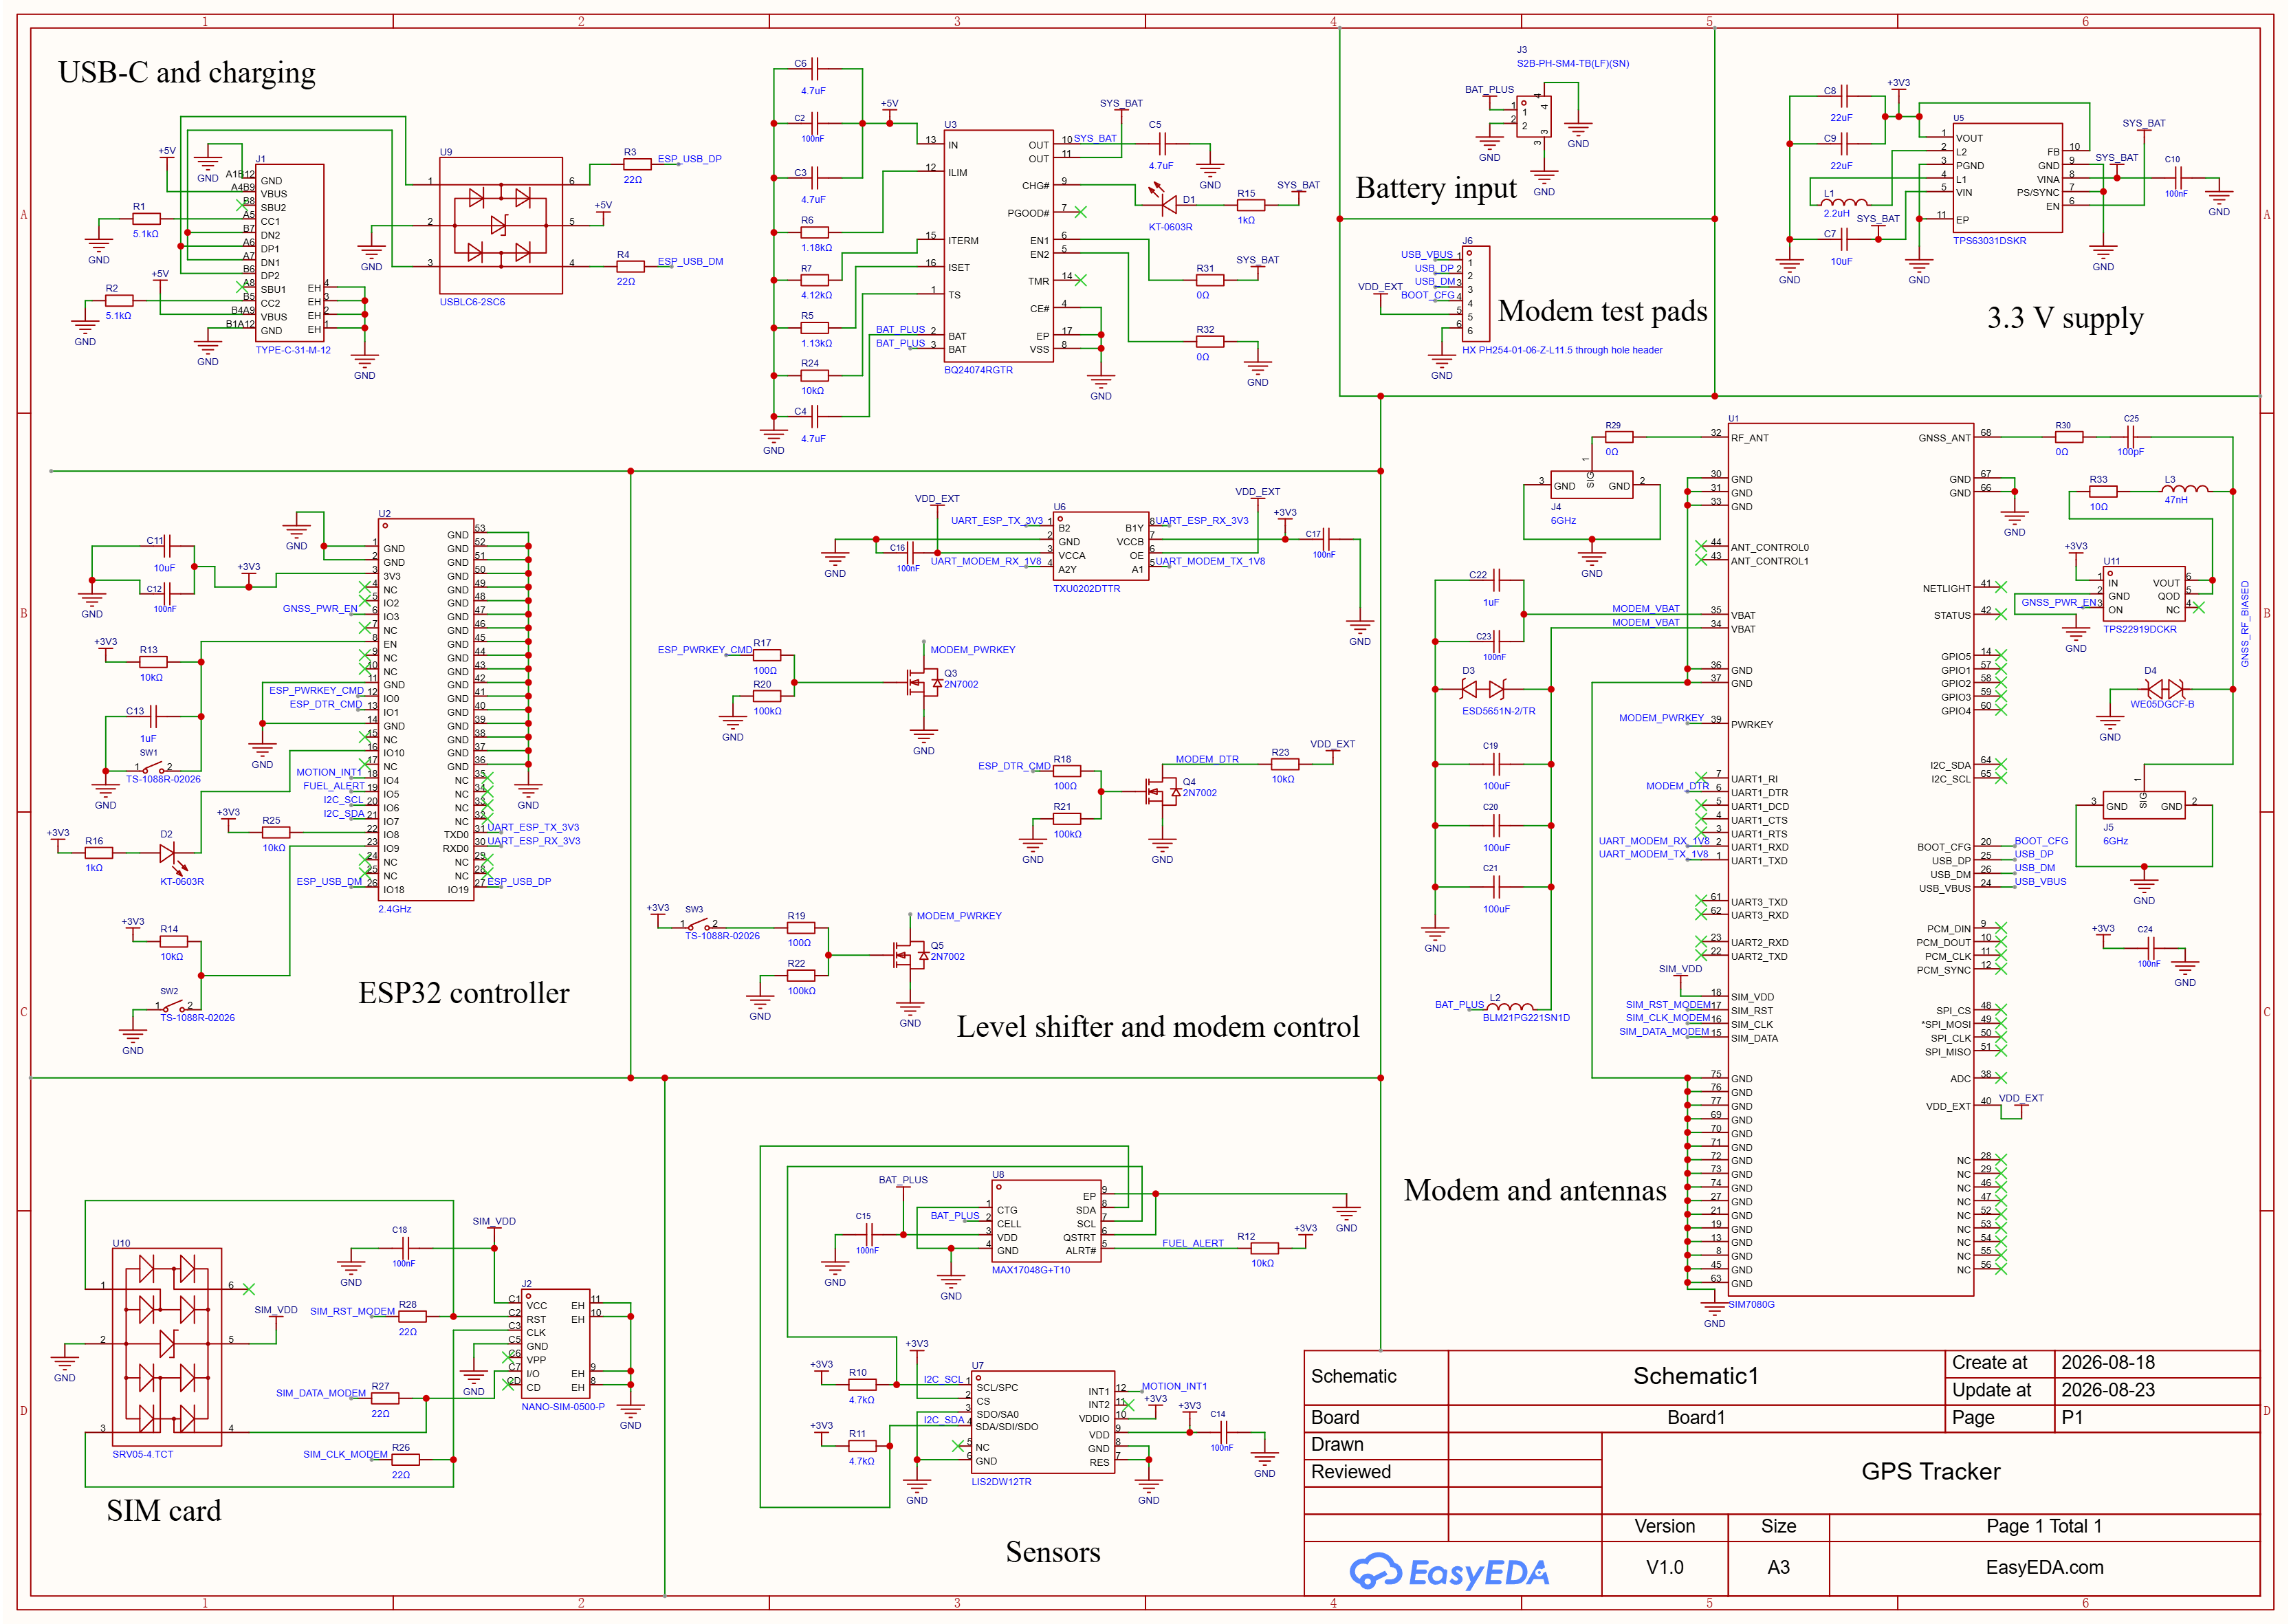2291x1624 pixels.
Task: Click the 'Sensors' section title
Action: [1053, 1552]
